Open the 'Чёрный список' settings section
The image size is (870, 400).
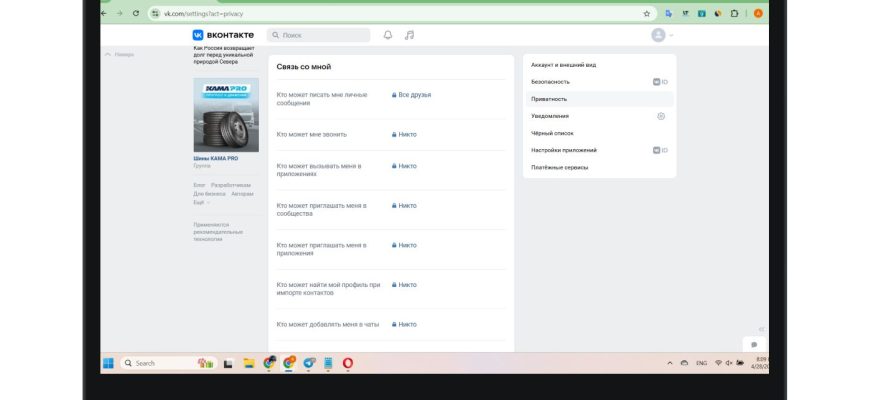coord(552,133)
